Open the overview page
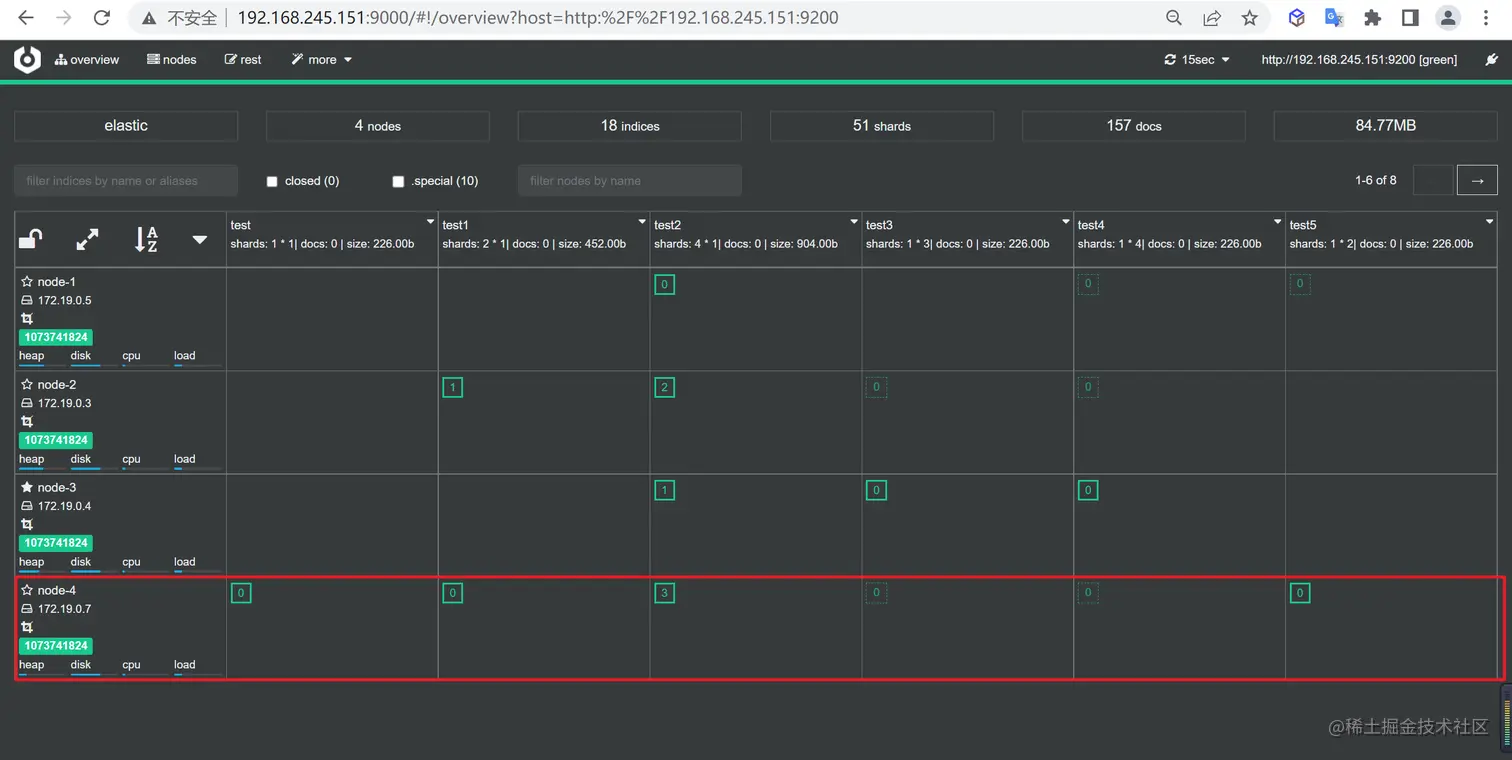This screenshot has width=1512, height=760. coord(87,60)
